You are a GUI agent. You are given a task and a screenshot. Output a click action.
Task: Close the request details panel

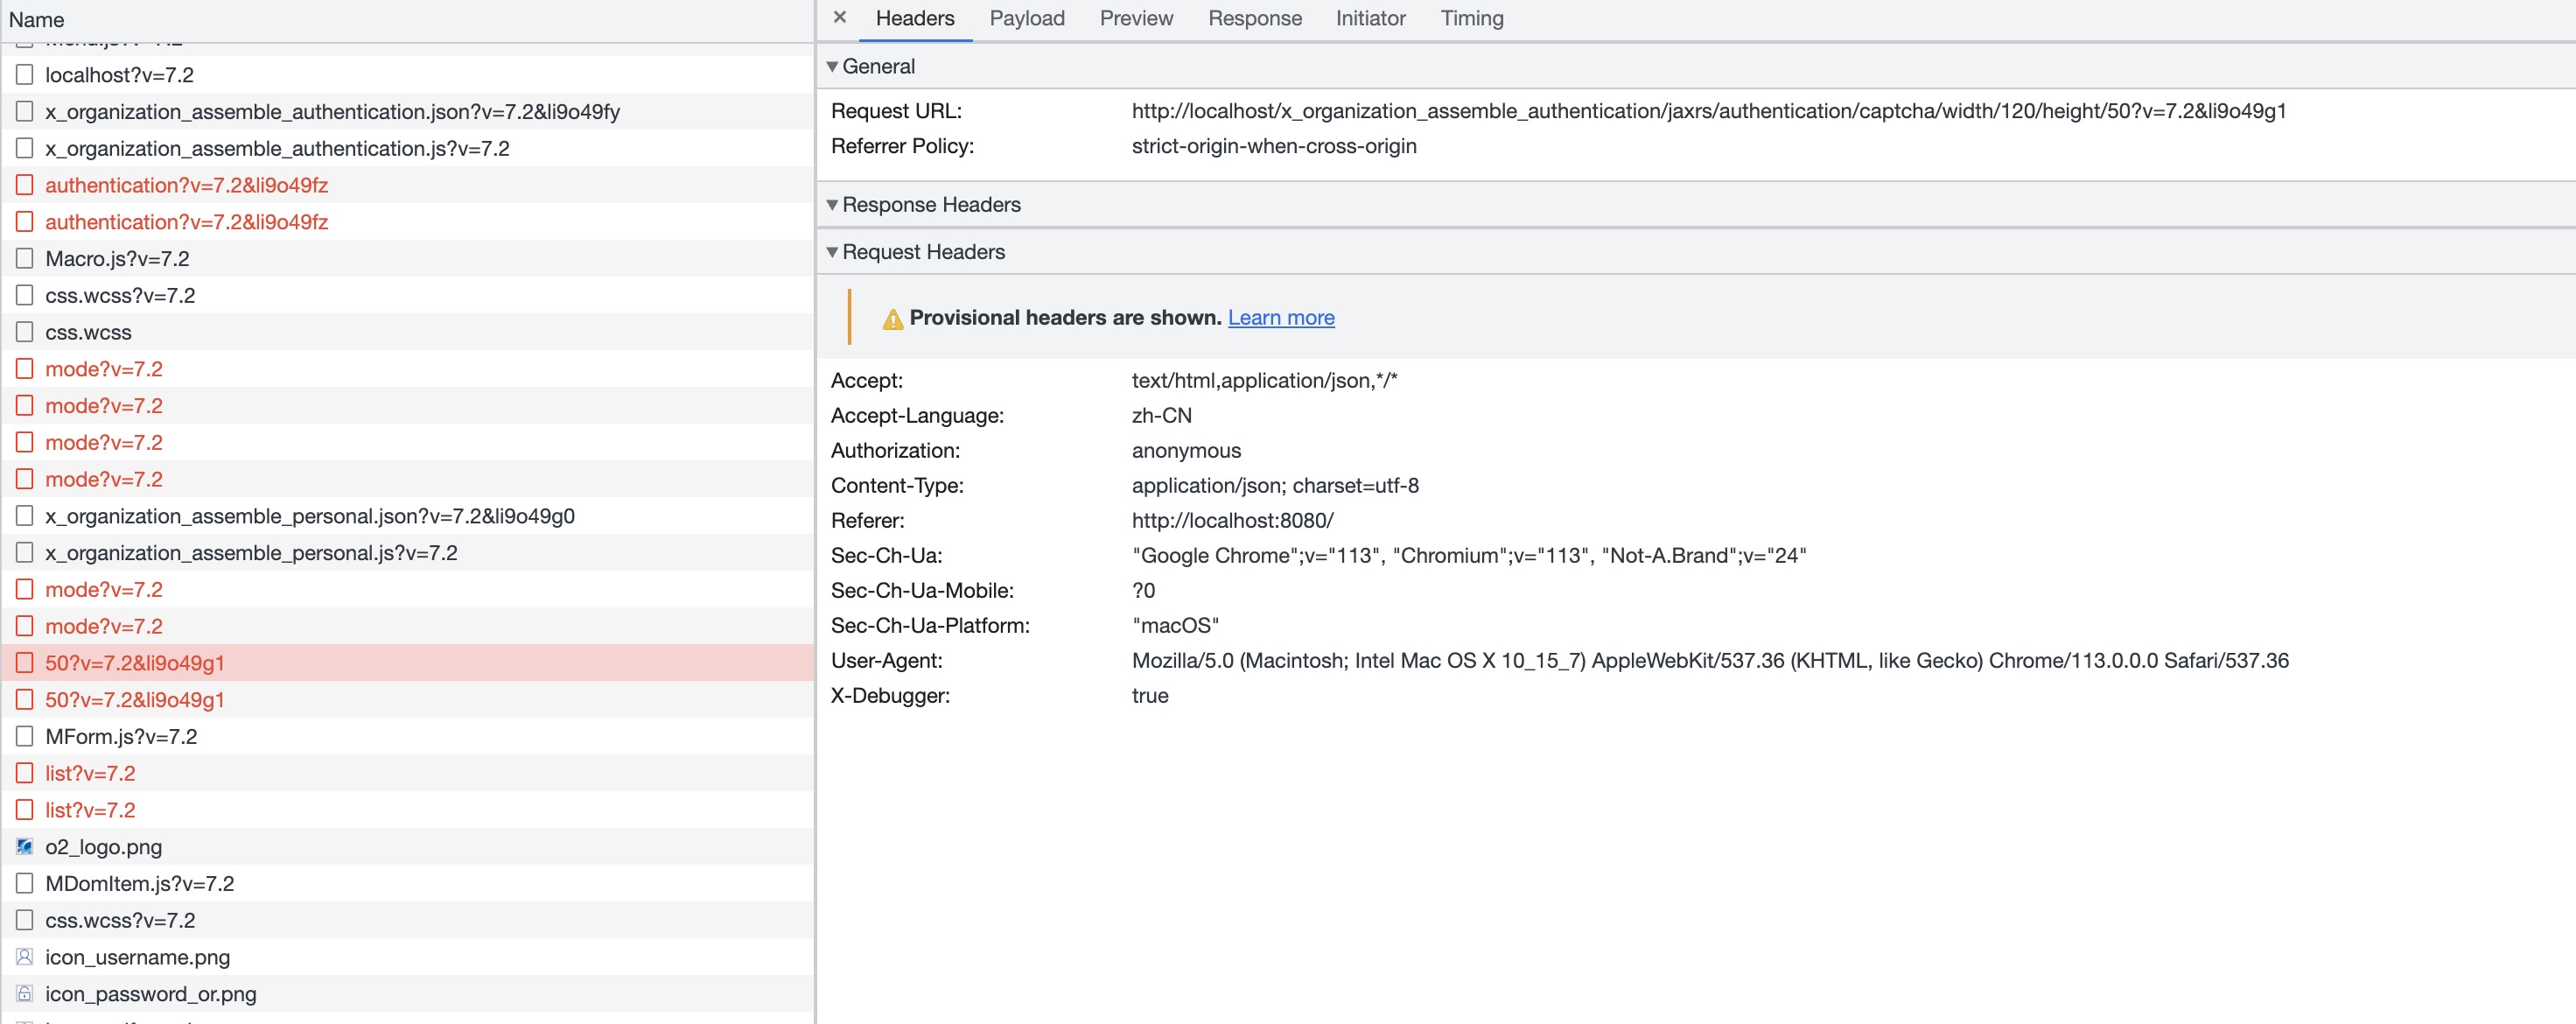[840, 17]
